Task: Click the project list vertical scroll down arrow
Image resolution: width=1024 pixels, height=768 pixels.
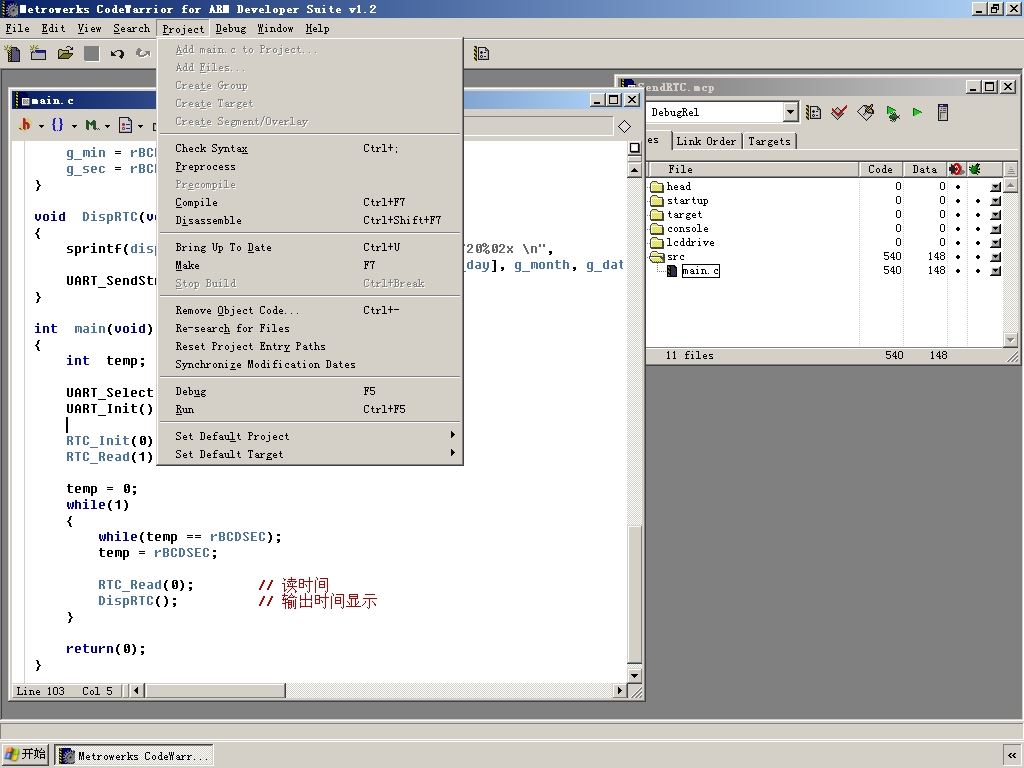Action: (x=1010, y=340)
